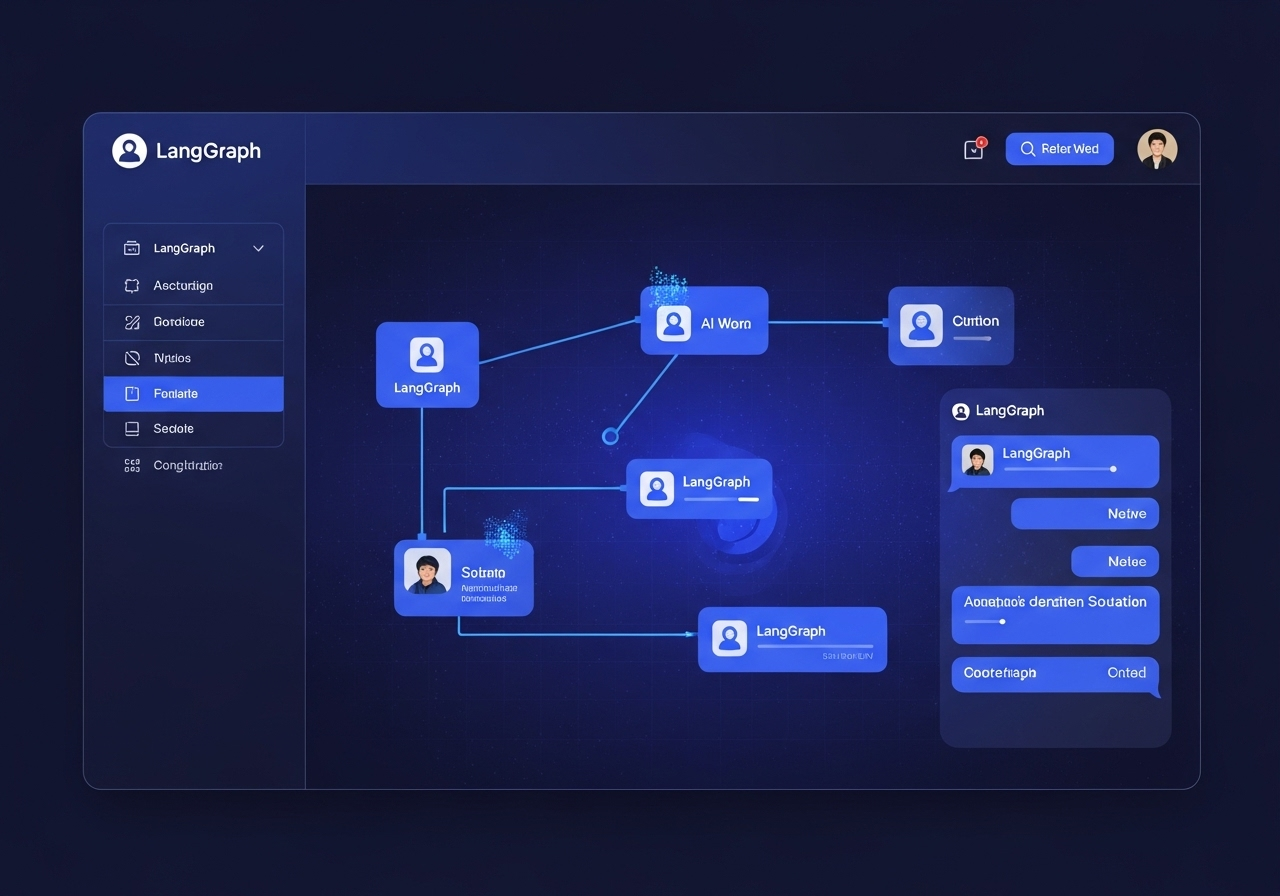Image resolution: width=1280 pixels, height=896 pixels.
Task: Click the avatar icon in middle LangGraph node
Action: (x=657, y=488)
